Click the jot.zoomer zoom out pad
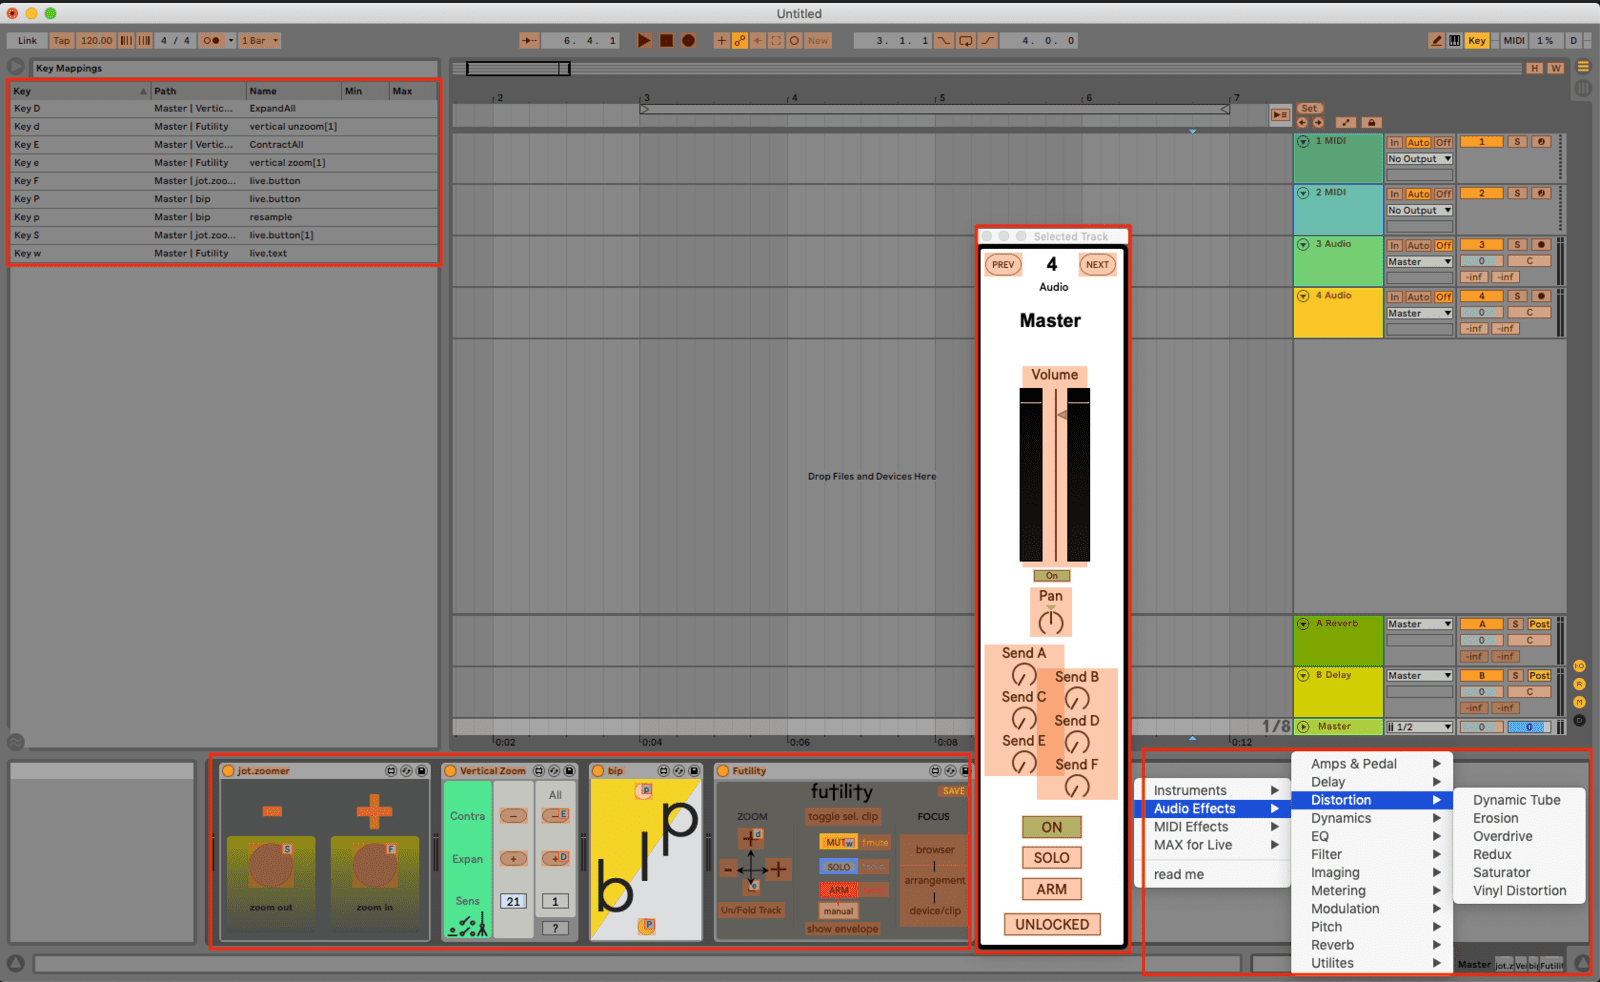The image size is (1600, 982). tap(271, 866)
